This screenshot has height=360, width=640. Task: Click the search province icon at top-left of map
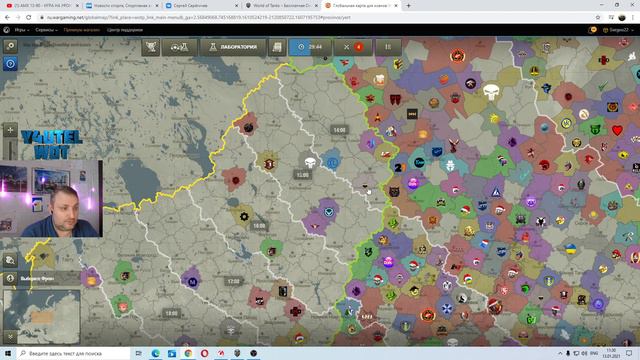point(10,46)
